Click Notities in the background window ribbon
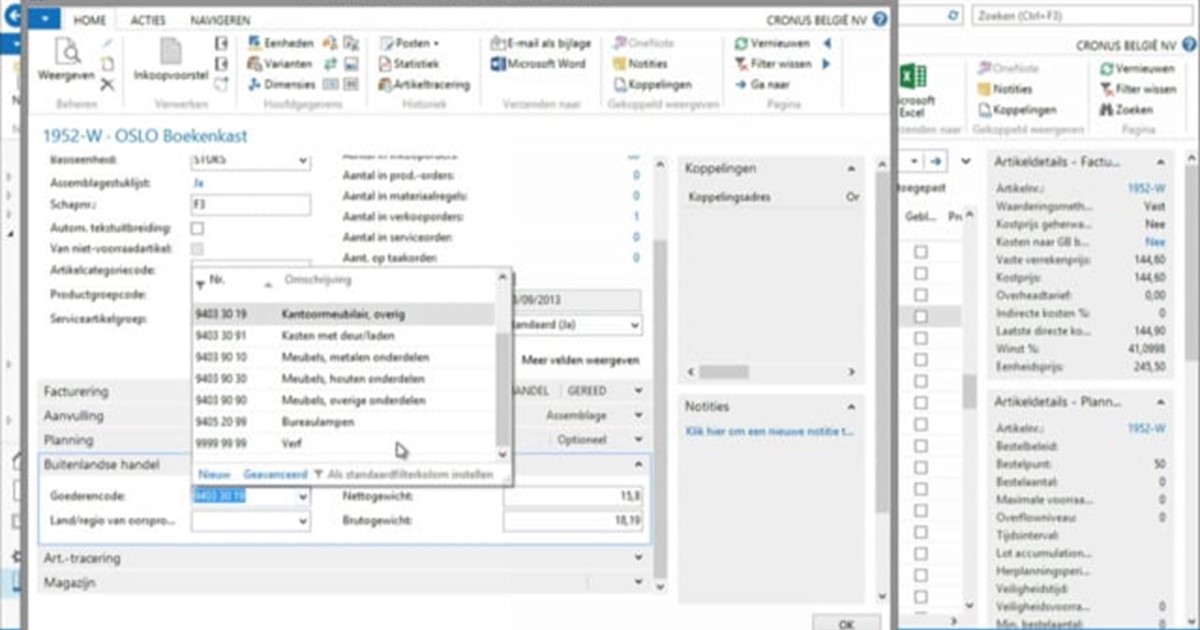 coord(1005,89)
